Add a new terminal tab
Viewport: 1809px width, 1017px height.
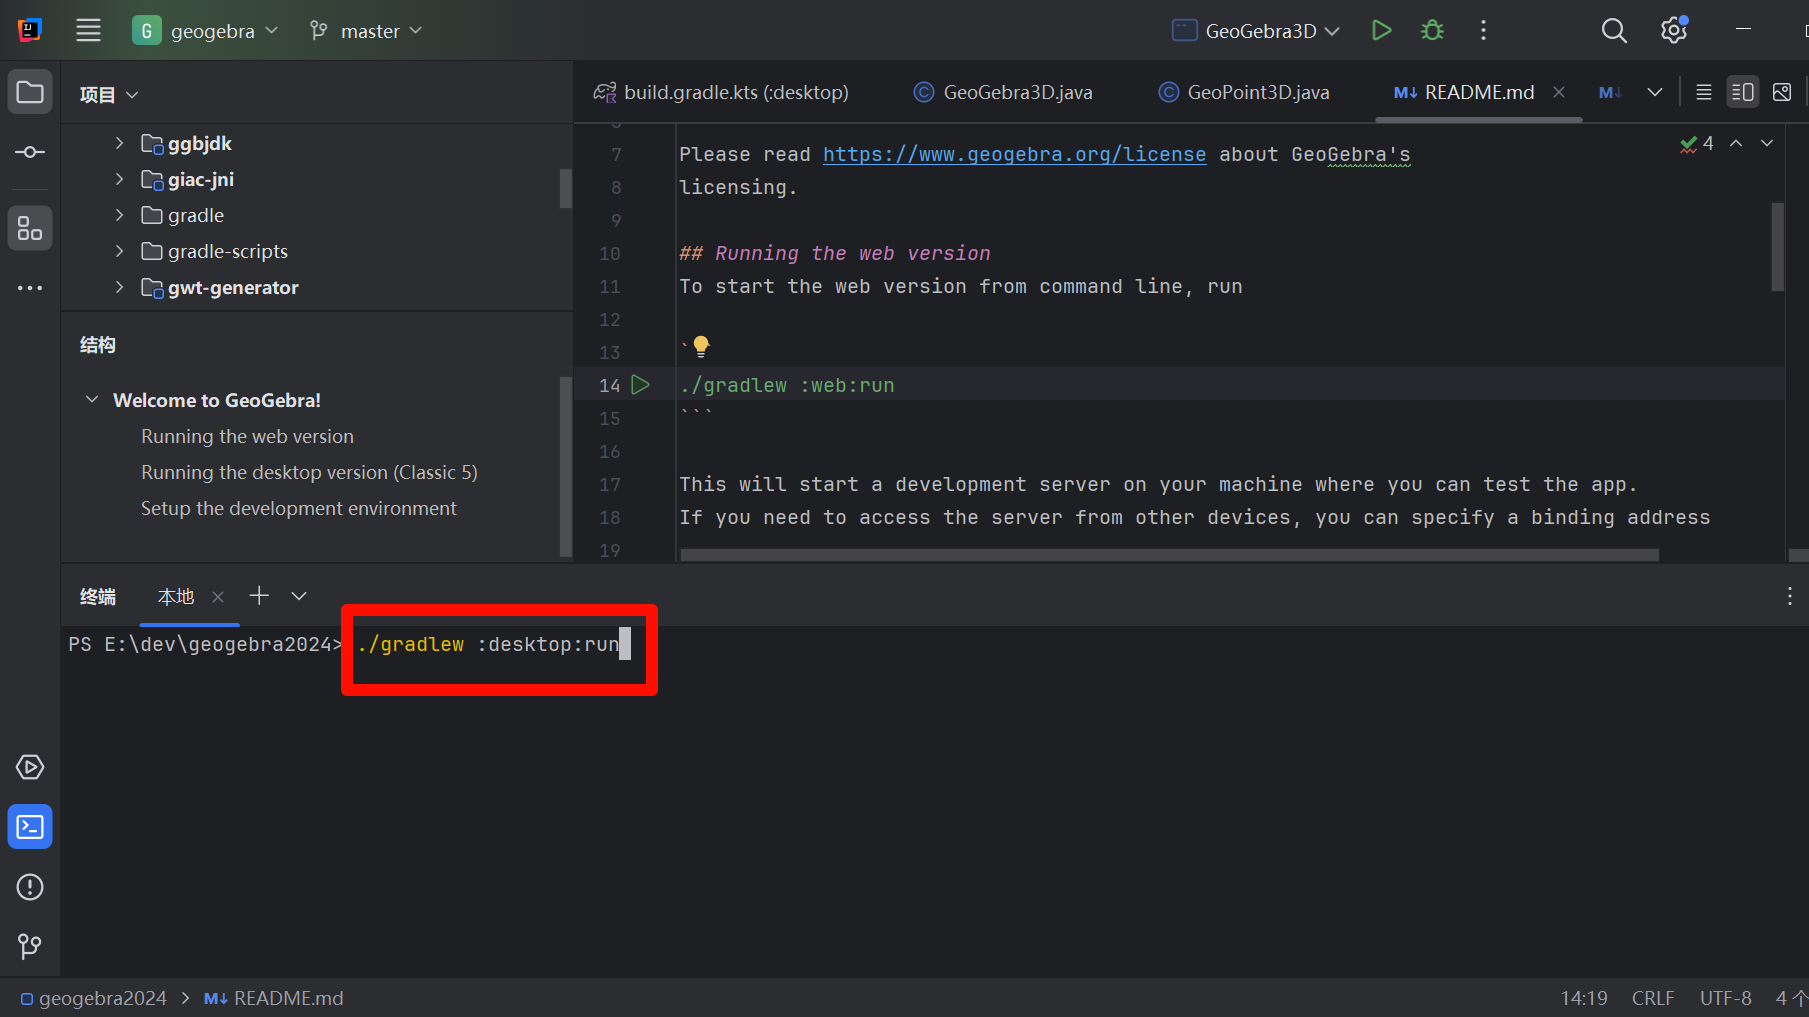click(259, 596)
